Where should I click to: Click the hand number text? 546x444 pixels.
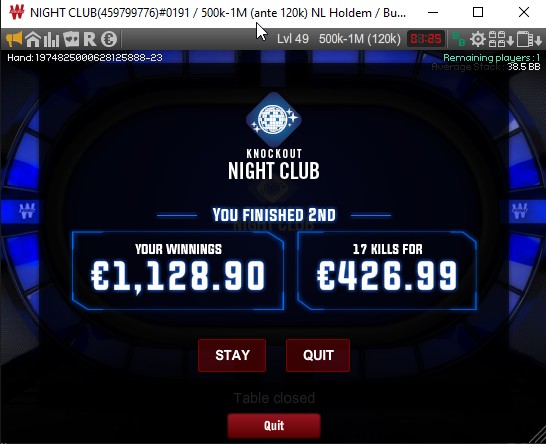point(85,57)
